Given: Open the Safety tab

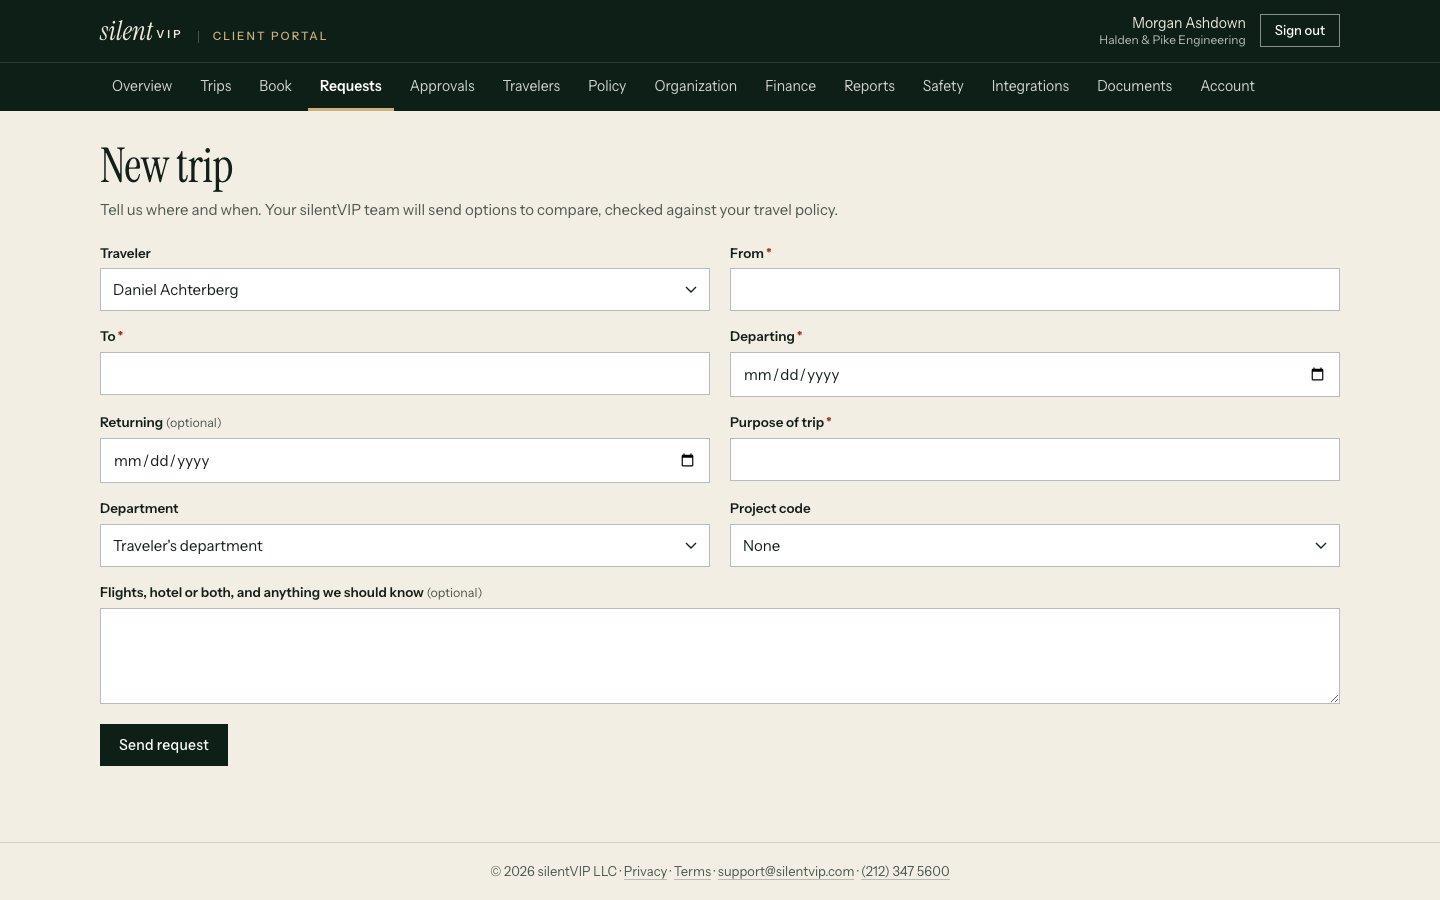Looking at the screenshot, I should 943,86.
